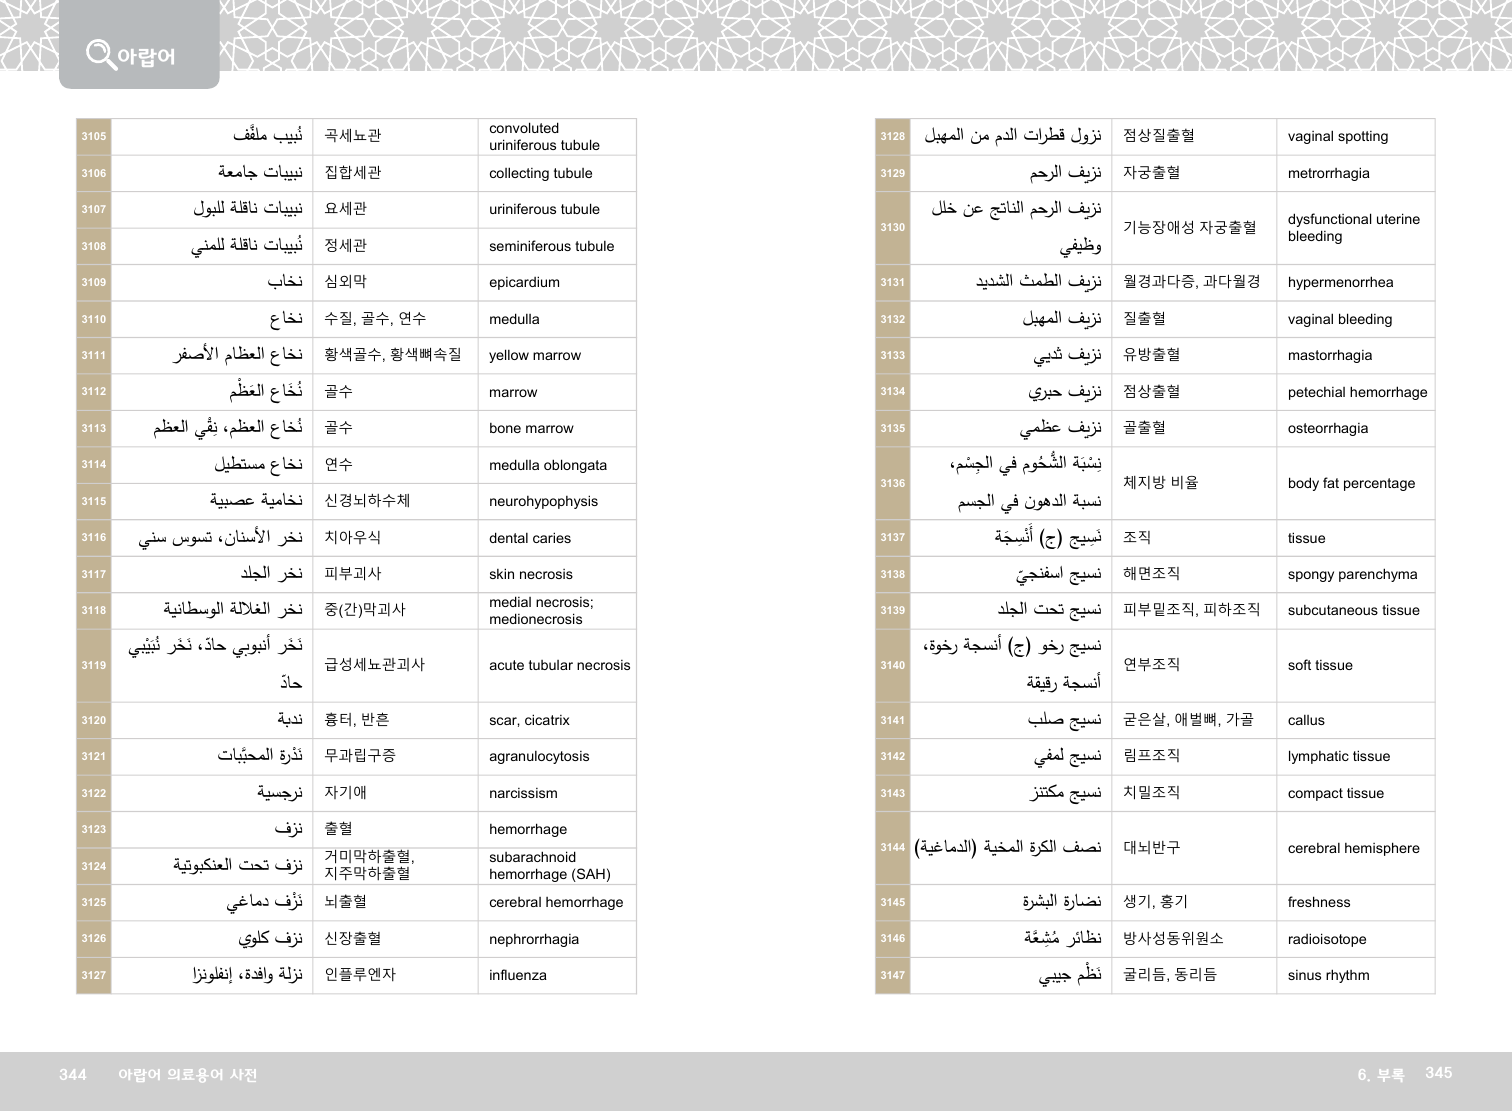Select the 'petechial hemorrhage' term
The width and height of the screenshot is (1512, 1111).
click(1357, 392)
